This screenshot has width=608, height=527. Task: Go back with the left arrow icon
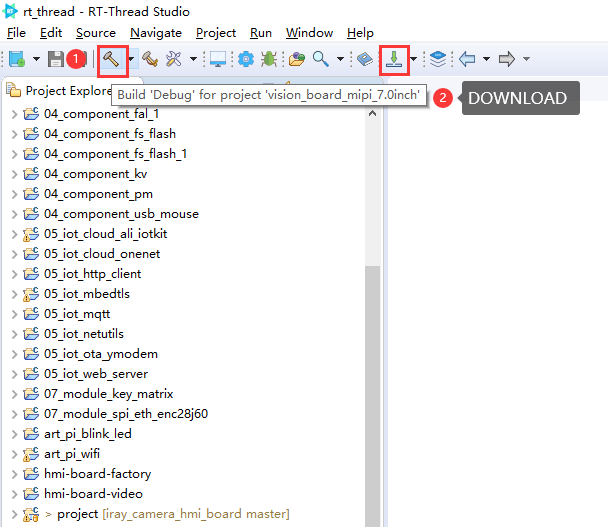click(467, 59)
